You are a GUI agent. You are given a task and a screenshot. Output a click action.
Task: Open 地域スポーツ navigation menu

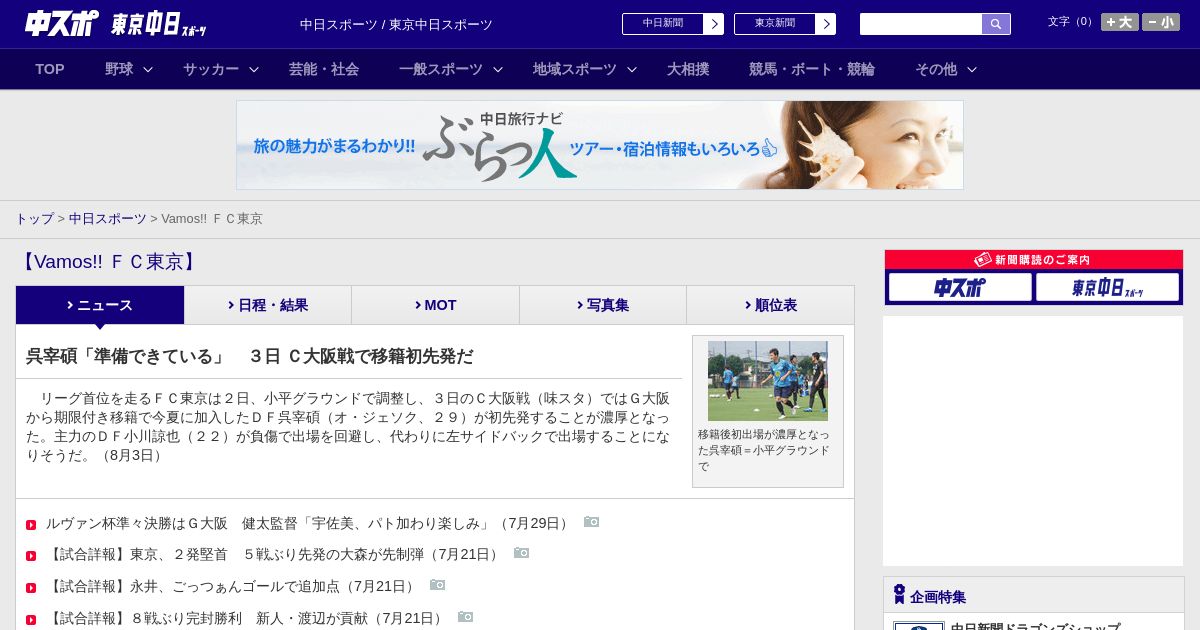[575, 69]
